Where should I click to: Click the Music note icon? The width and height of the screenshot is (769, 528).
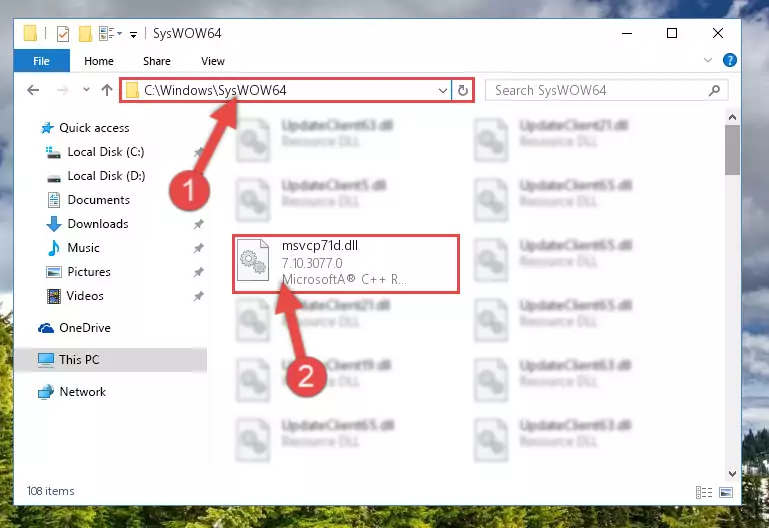[53, 248]
